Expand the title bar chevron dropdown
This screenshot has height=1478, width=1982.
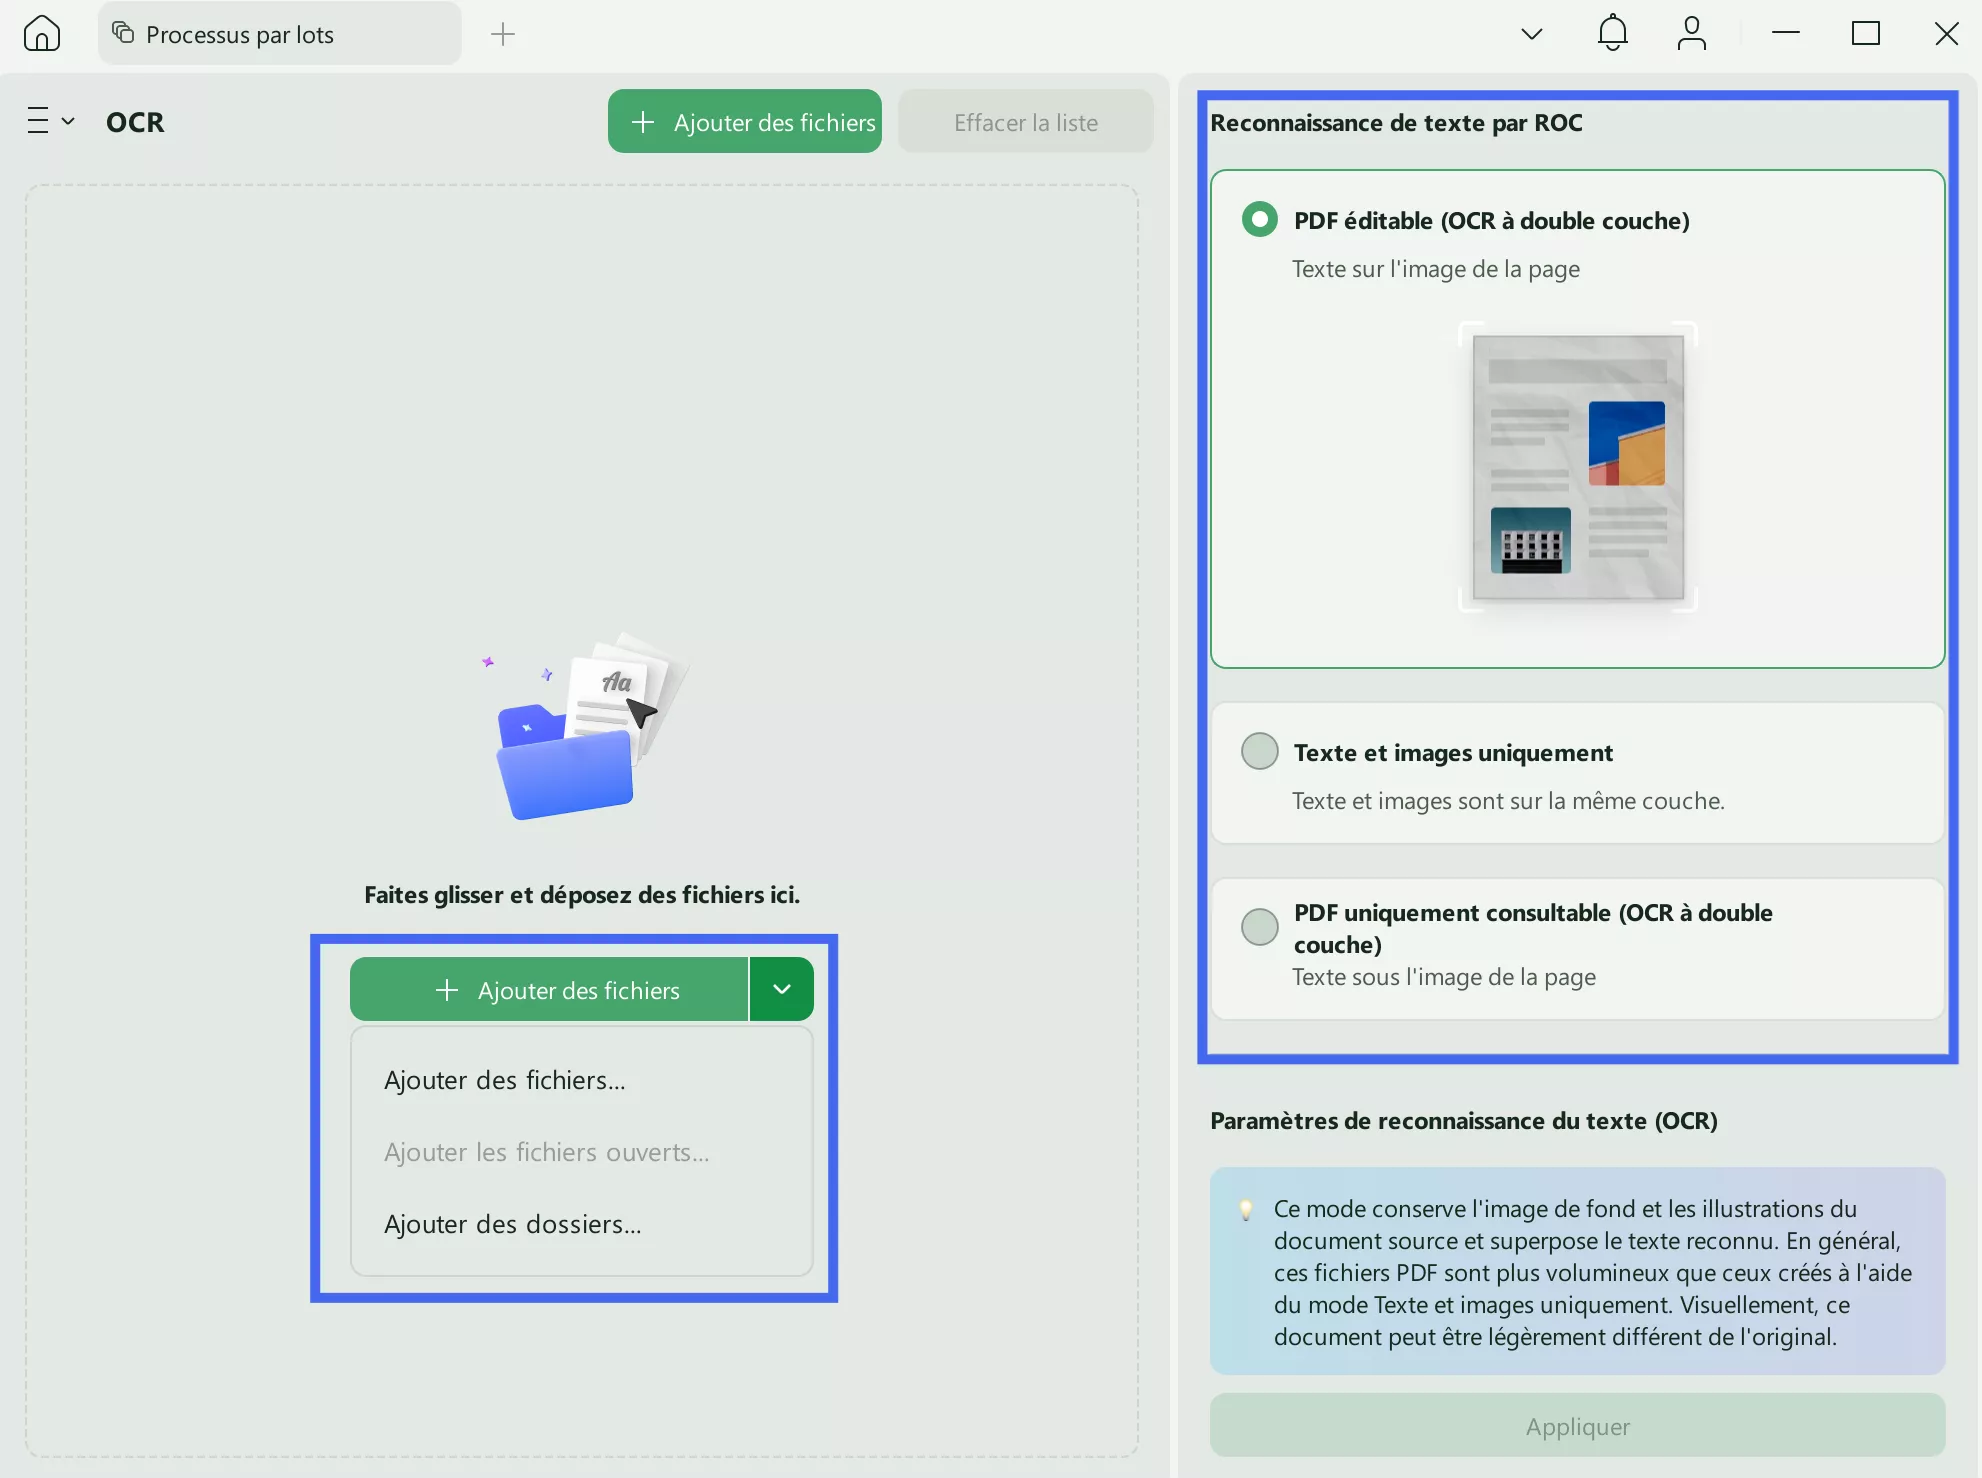tap(1531, 34)
